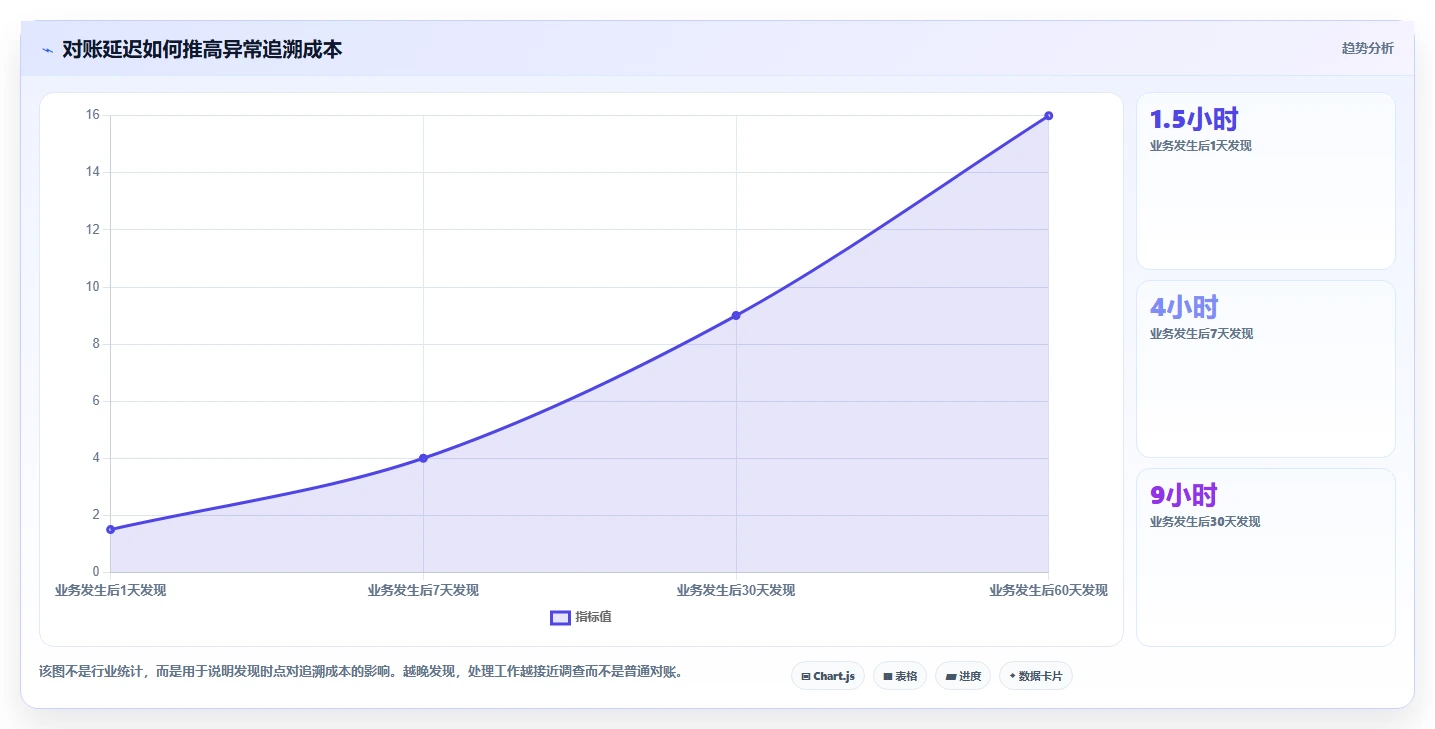The width and height of the screenshot is (1435, 729).
Task: Click the card caption 业务发生后1天发现
Action: [x=1201, y=146]
